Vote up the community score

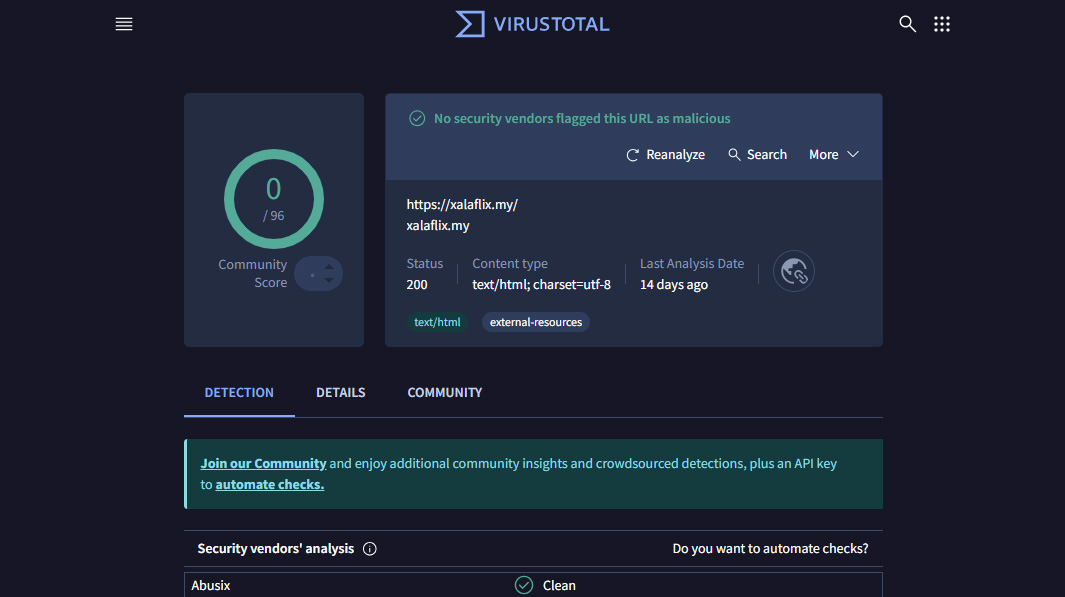(329, 265)
